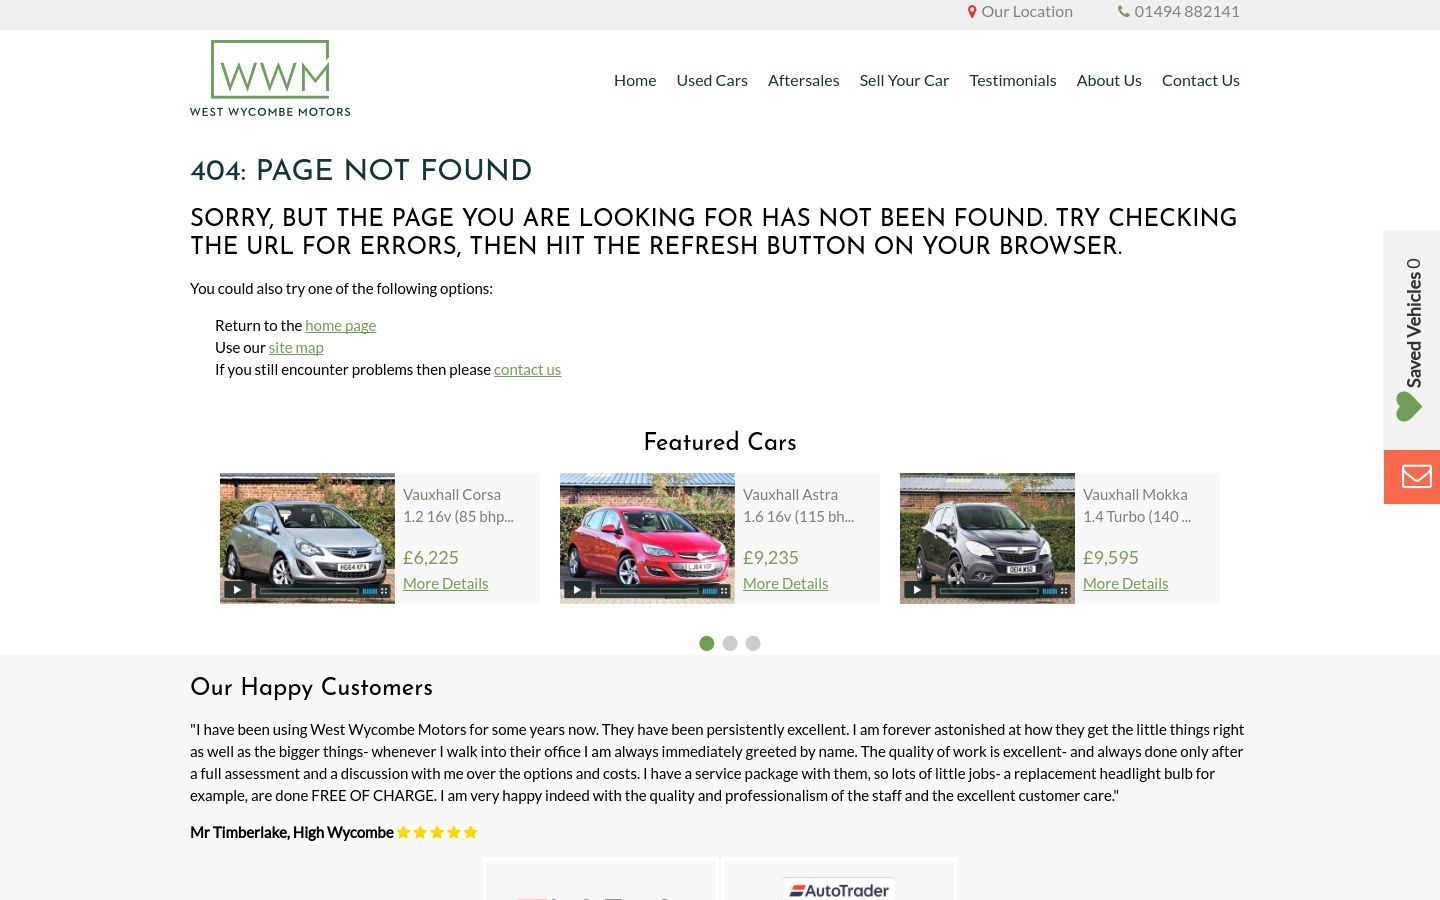The width and height of the screenshot is (1440, 900).
Task: Play the Vauxhall Astra video
Action: (577, 590)
